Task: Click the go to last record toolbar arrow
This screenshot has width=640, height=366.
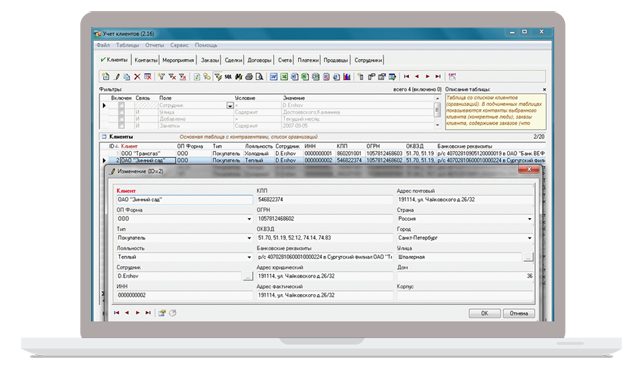Action: tap(438, 76)
